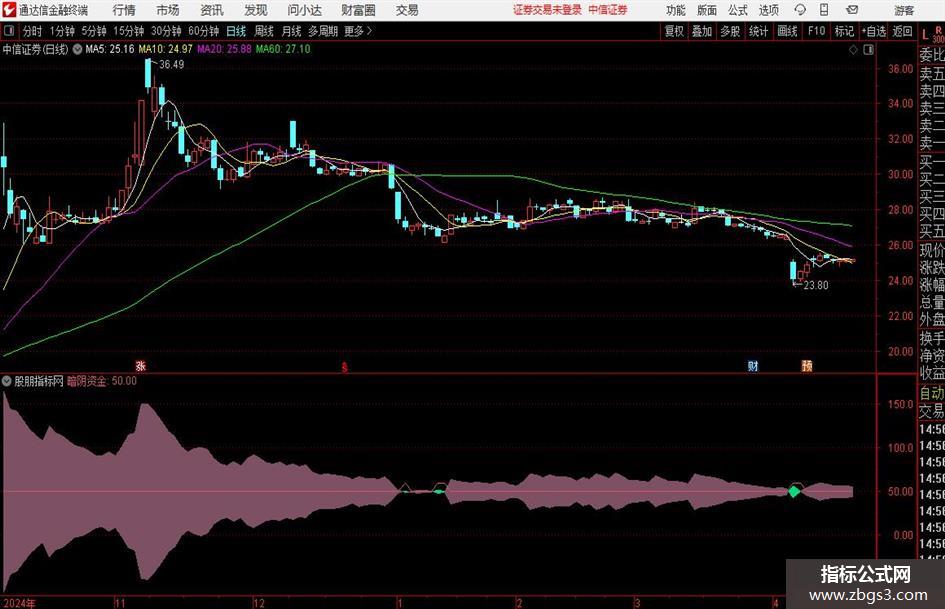The image size is (945, 609).
Task: Click the MA10: 24.97 indicator value
Action: coord(165,49)
